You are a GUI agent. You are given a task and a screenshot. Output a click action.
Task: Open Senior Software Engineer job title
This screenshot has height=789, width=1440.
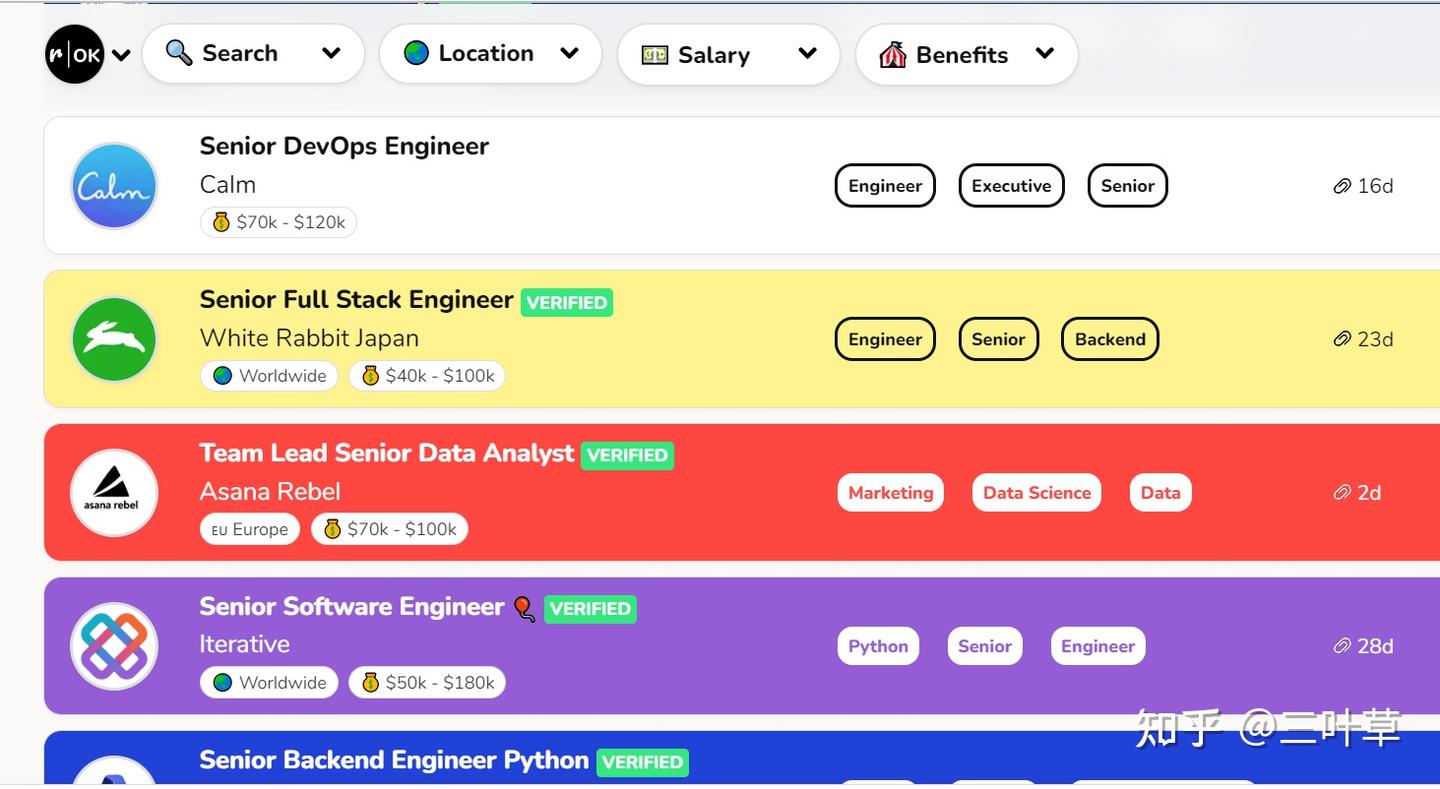[x=352, y=607]
